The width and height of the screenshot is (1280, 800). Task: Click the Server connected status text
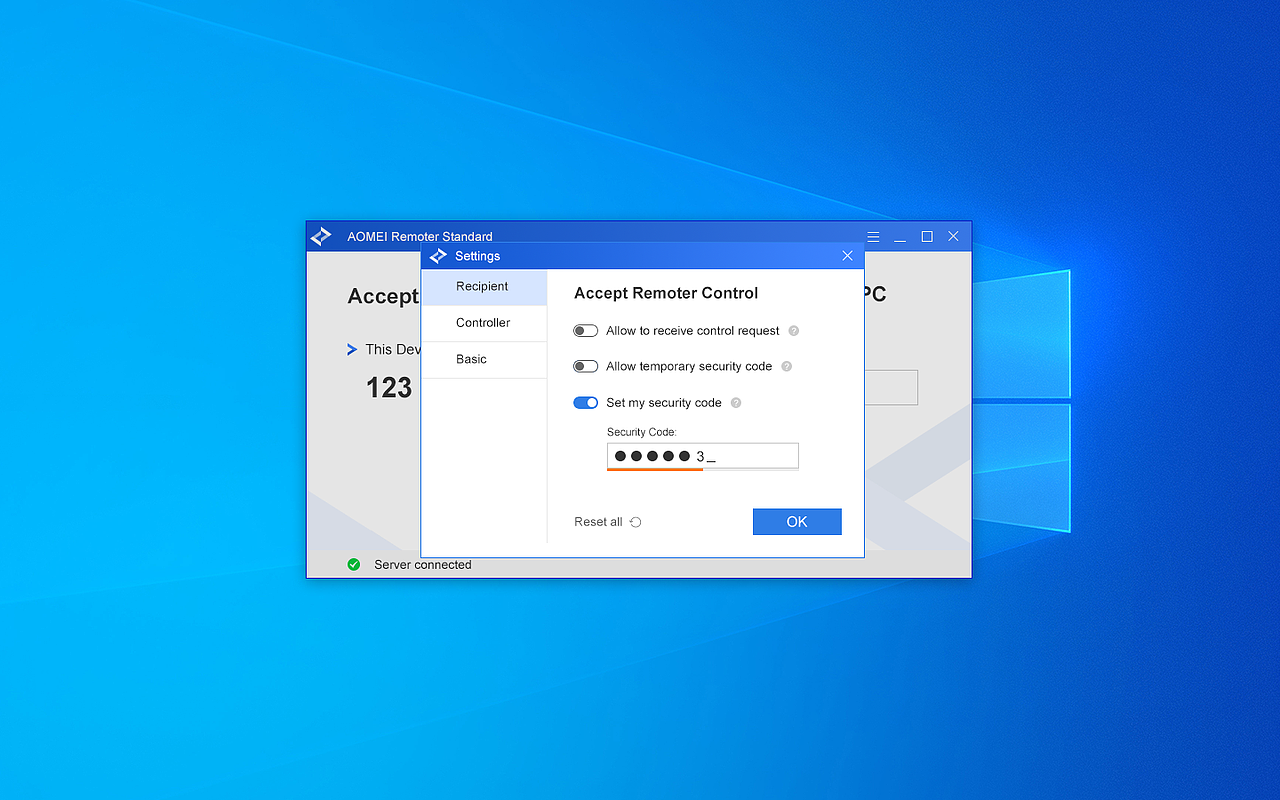pos(423,565)
